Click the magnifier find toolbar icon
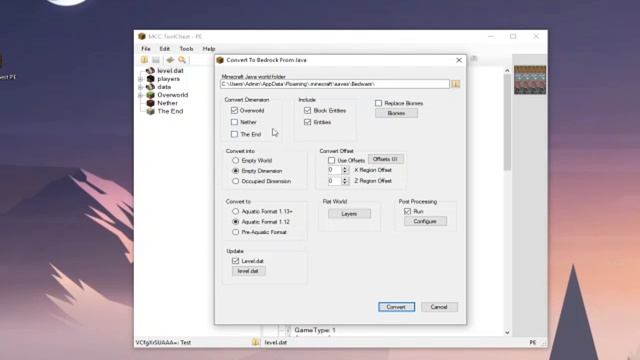This screenshot has width=640, height=360. 182,60
